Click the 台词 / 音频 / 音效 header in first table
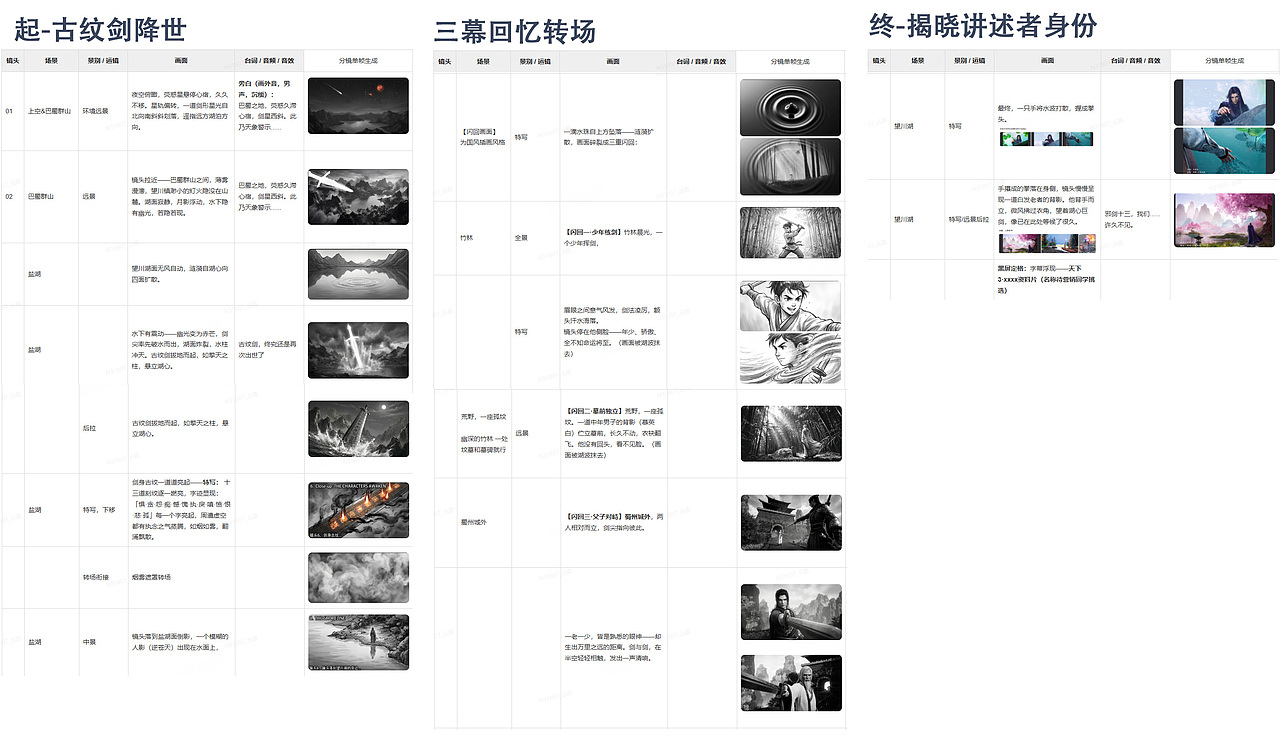 tap(268, 61)
